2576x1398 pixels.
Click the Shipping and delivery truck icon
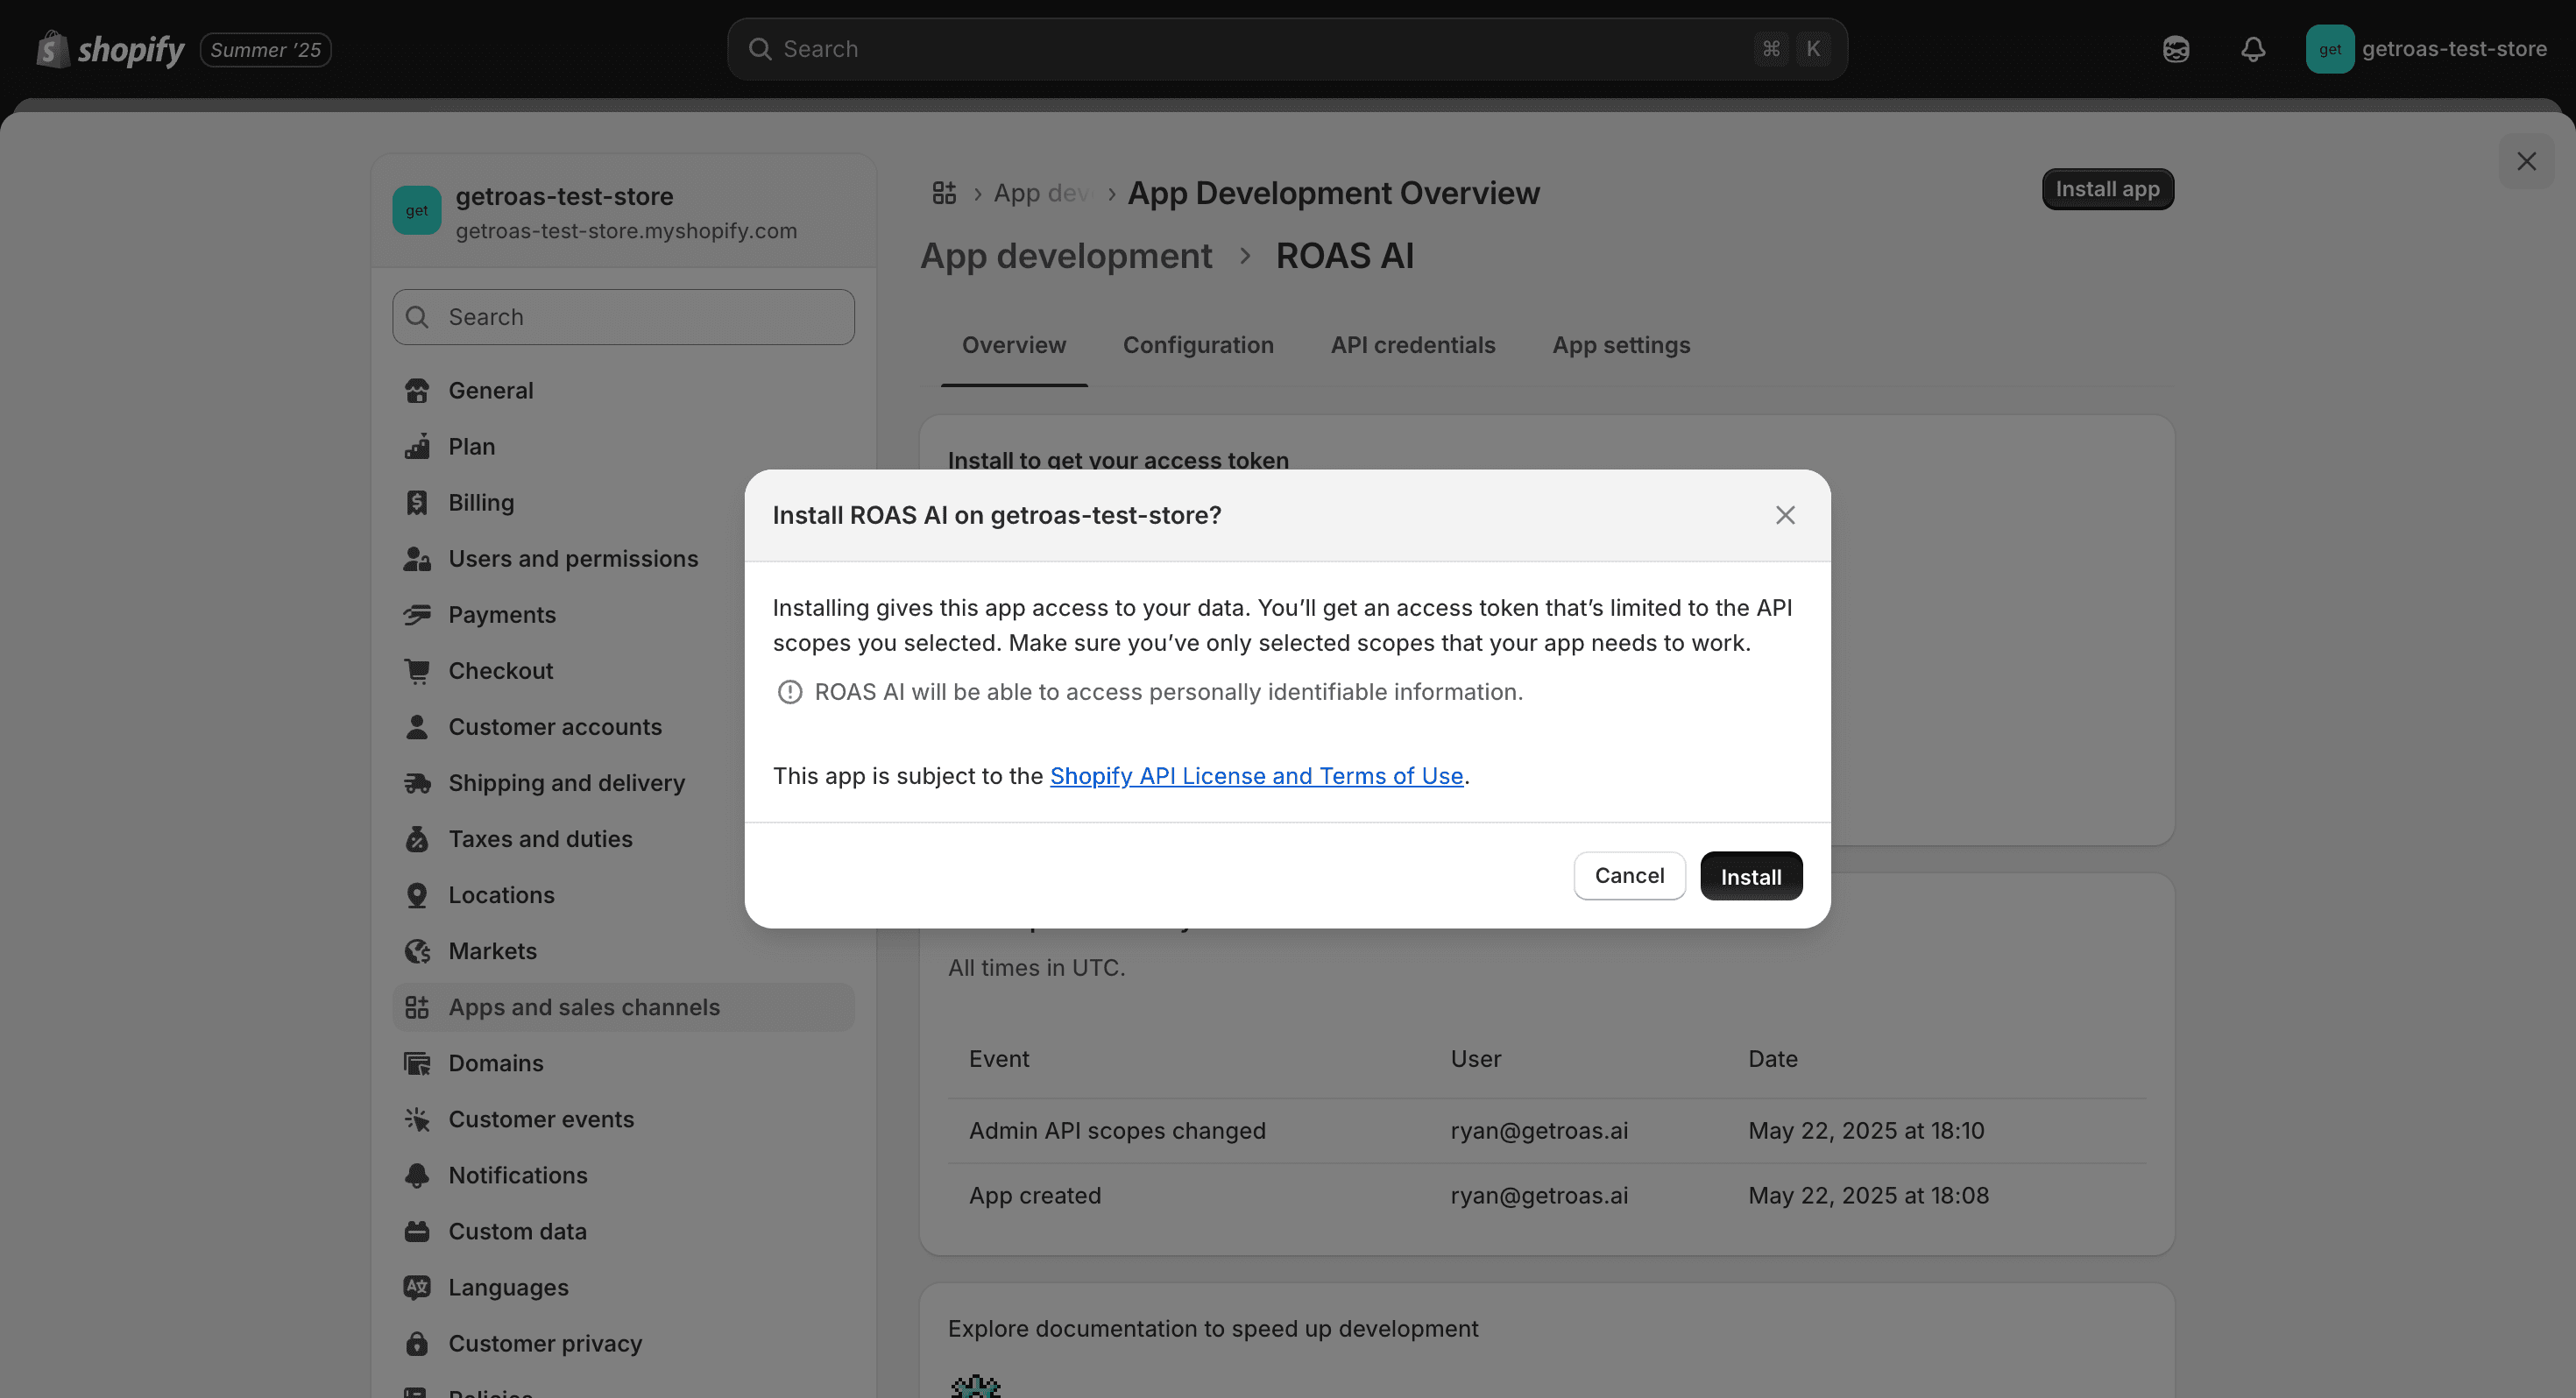tap(417, 782)
